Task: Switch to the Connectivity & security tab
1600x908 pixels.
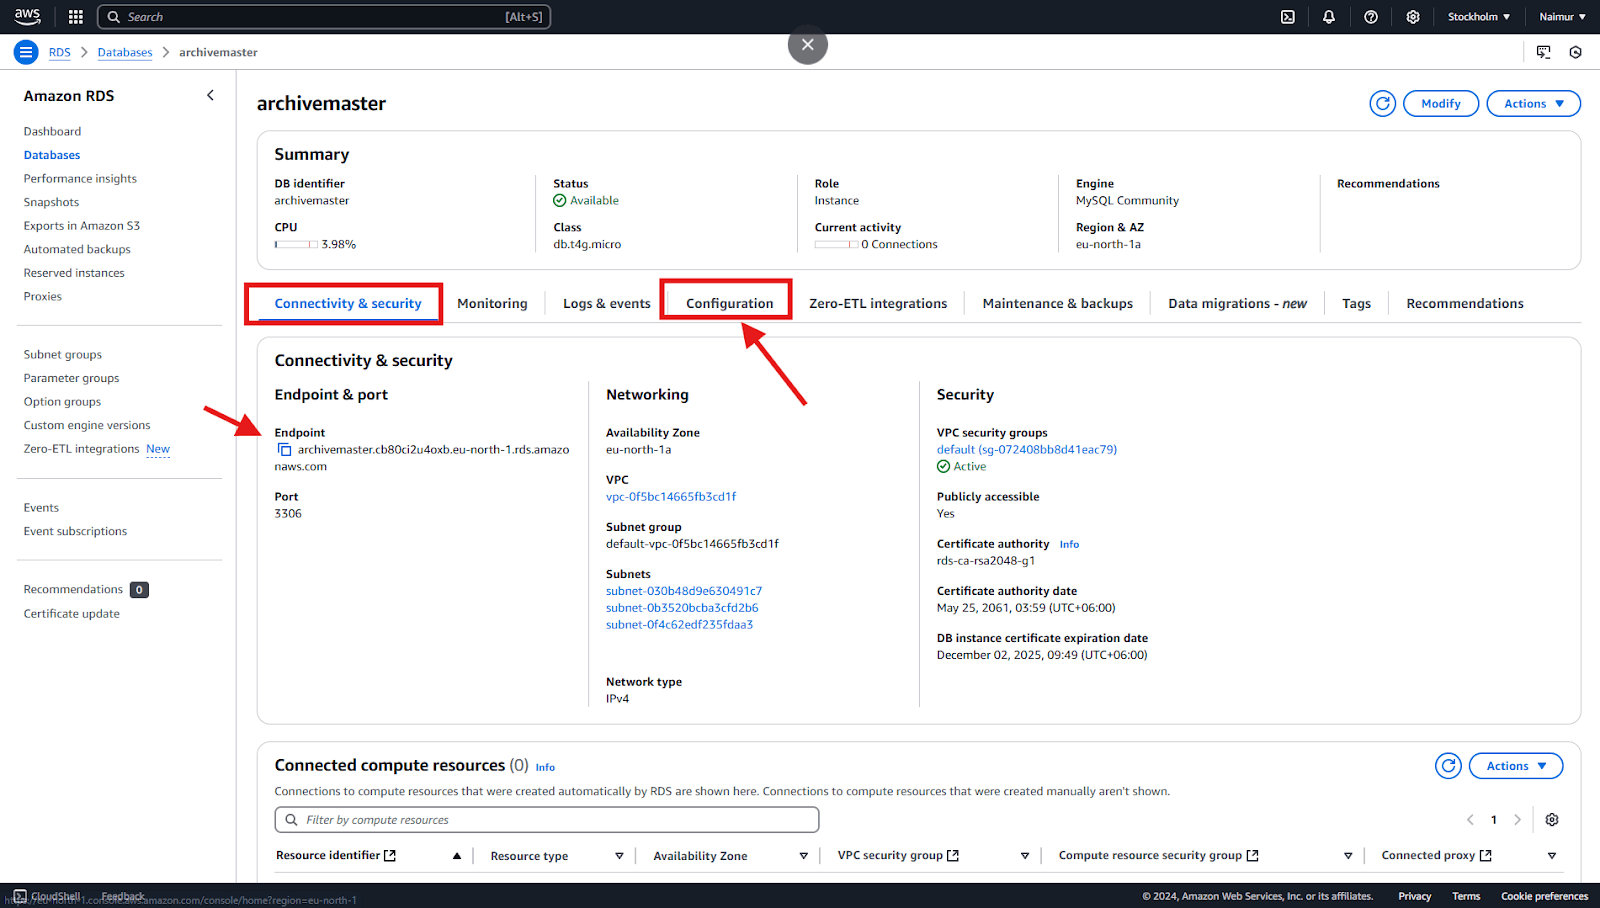Action: (348, 303)
